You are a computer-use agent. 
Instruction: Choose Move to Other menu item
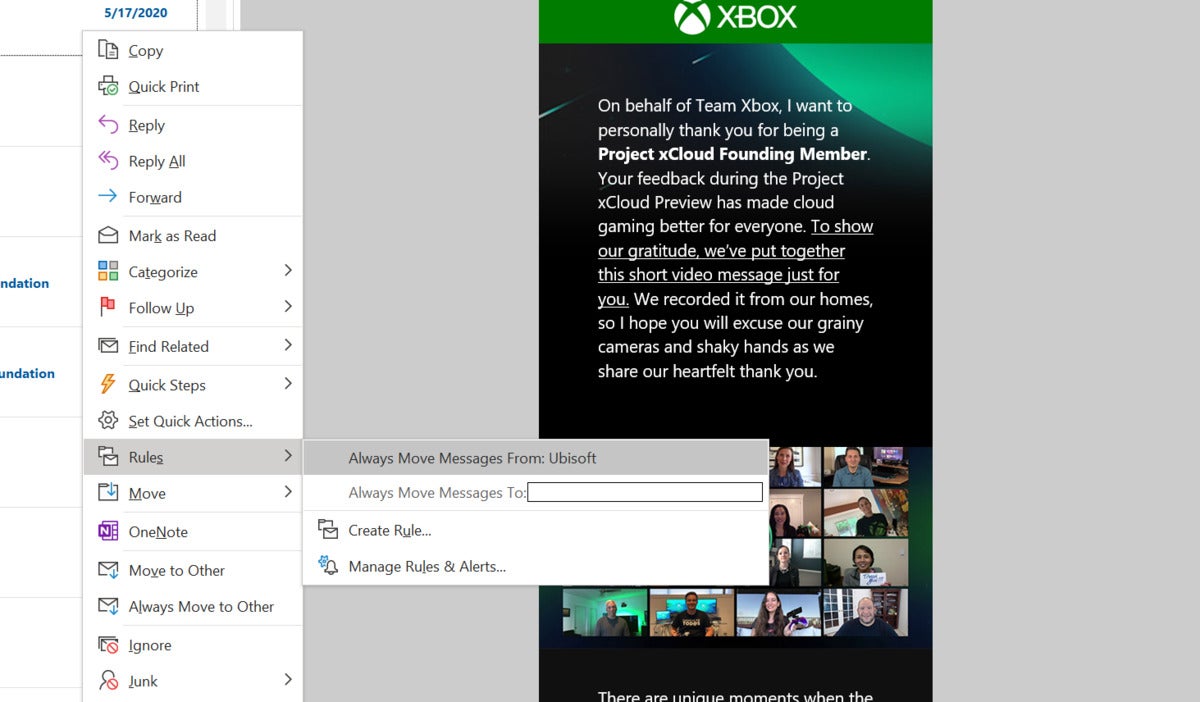(192, 570)
